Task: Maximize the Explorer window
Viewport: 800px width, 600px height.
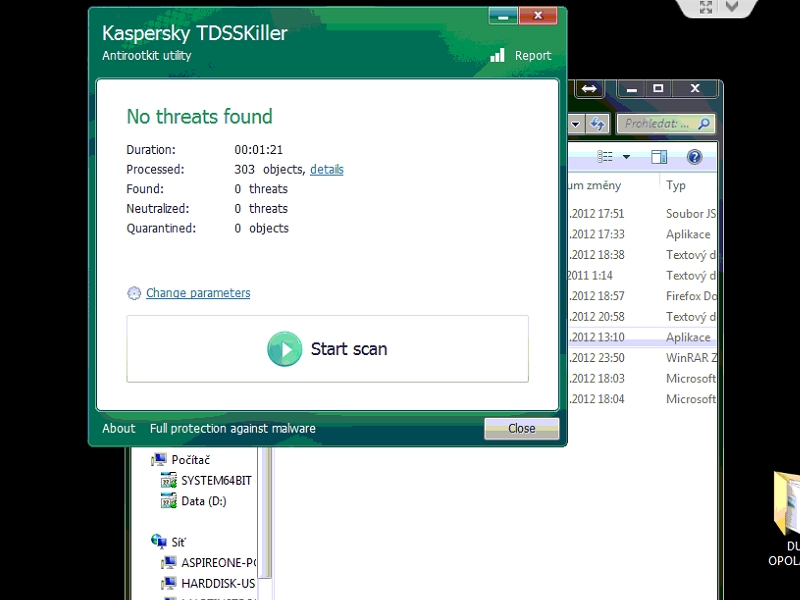Action: [658, 89]
